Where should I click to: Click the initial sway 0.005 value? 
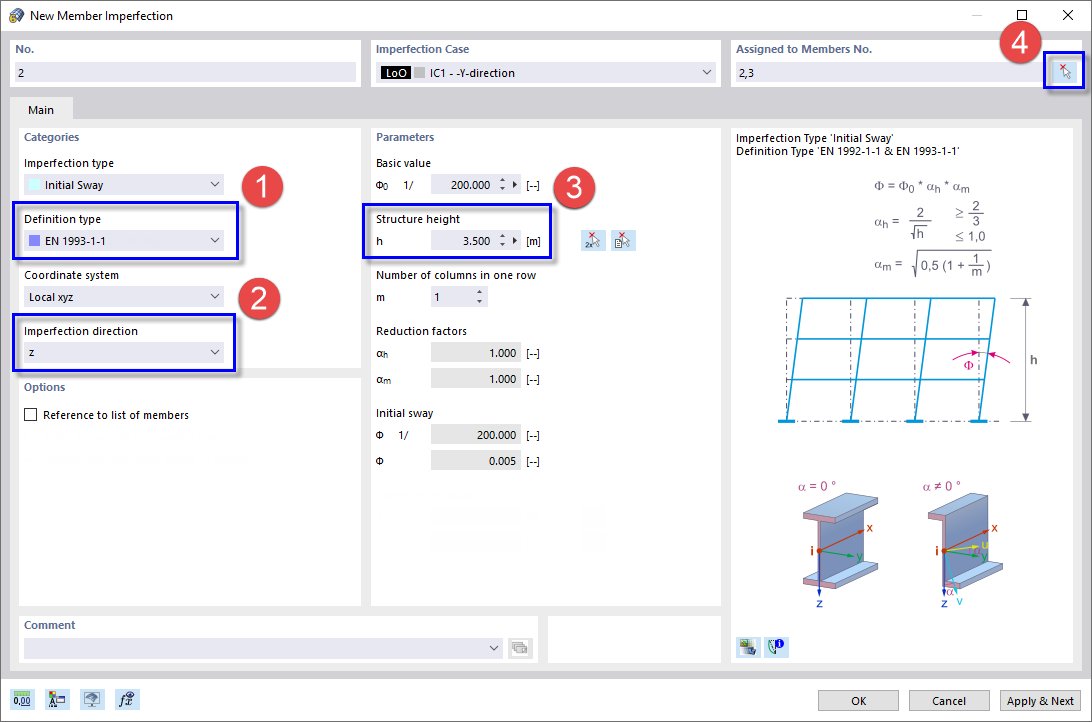[x=476, y=461]
